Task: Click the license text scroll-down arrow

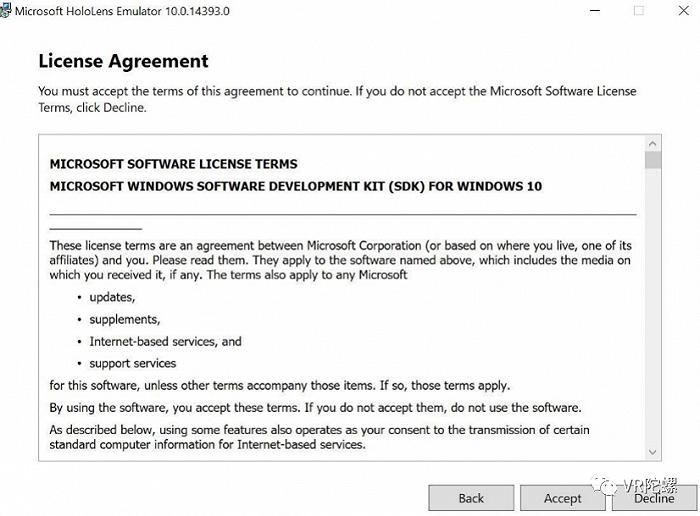Action: click(653, 452)
